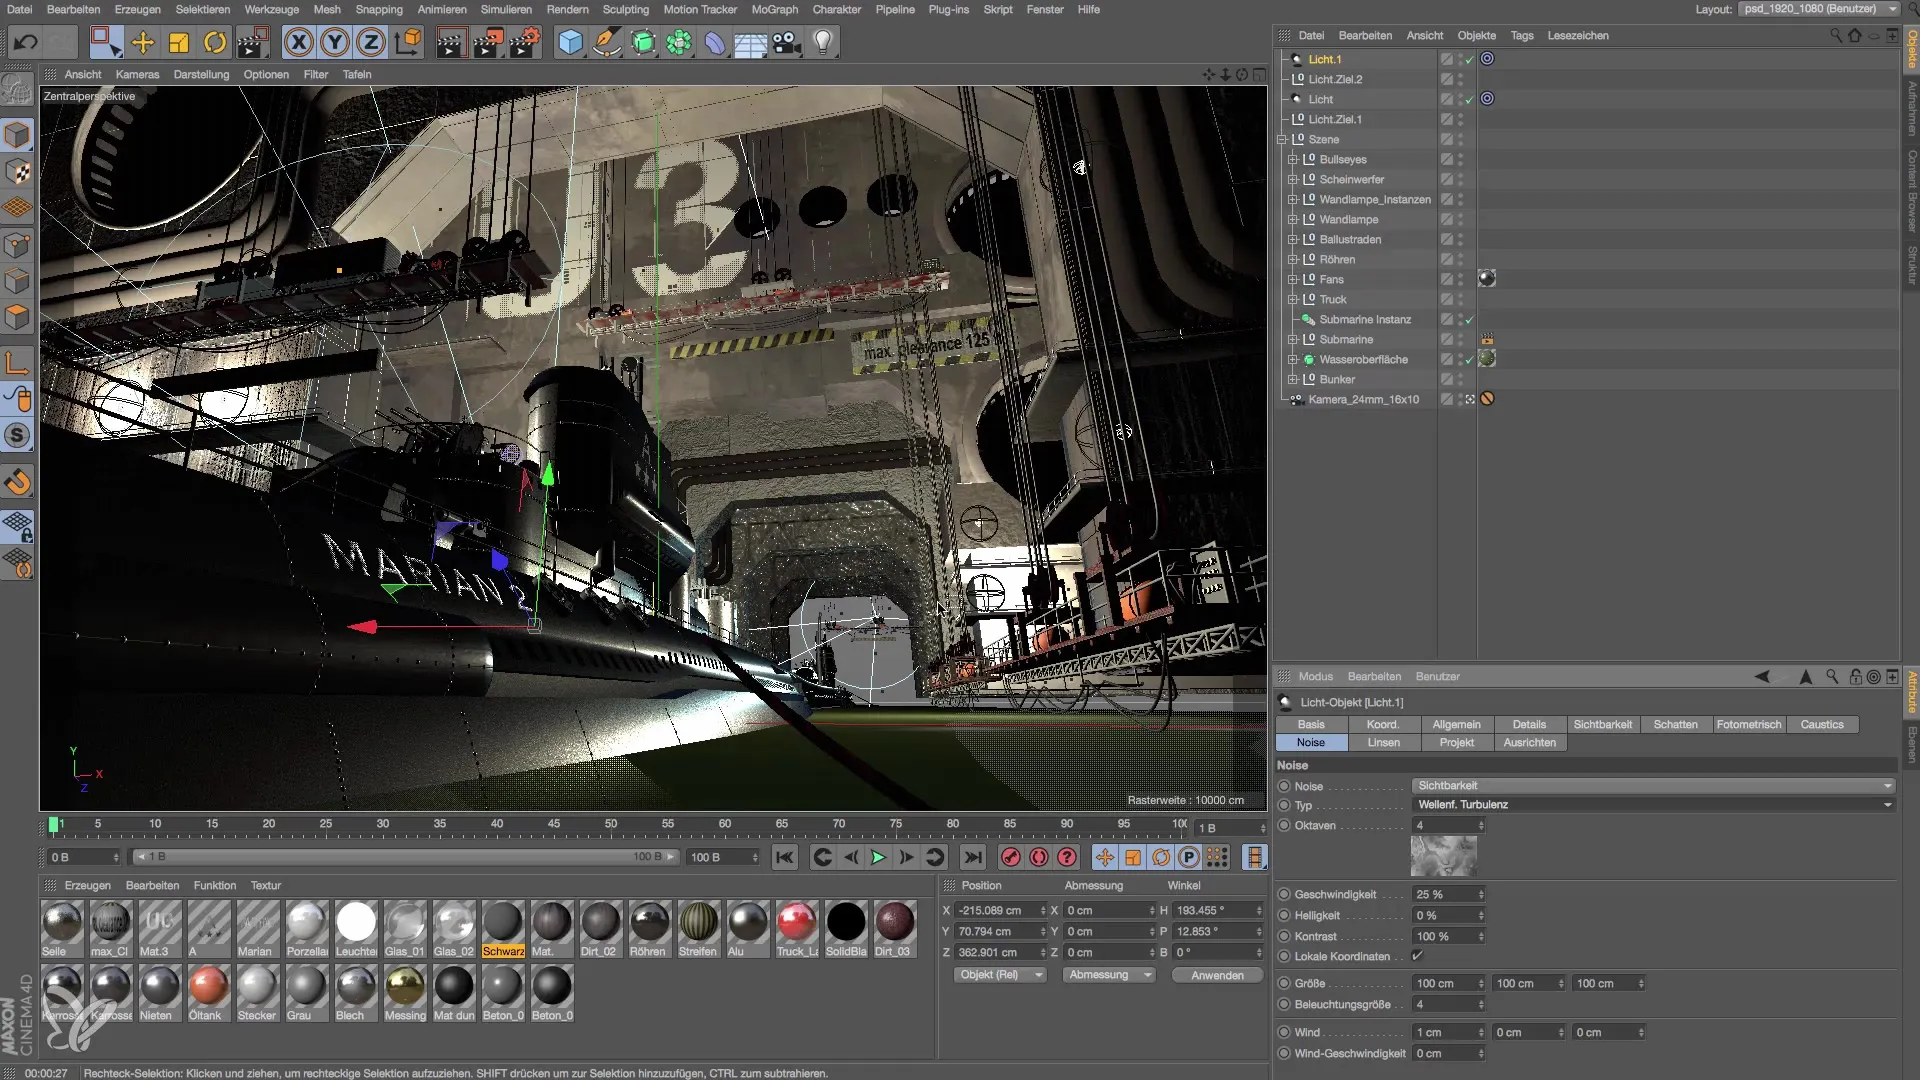Viewport: 1920px width, 1080px height.
Task: Open the Typ dropdown Wellenf. Turbulenz
Action: tap(1653, 804)
